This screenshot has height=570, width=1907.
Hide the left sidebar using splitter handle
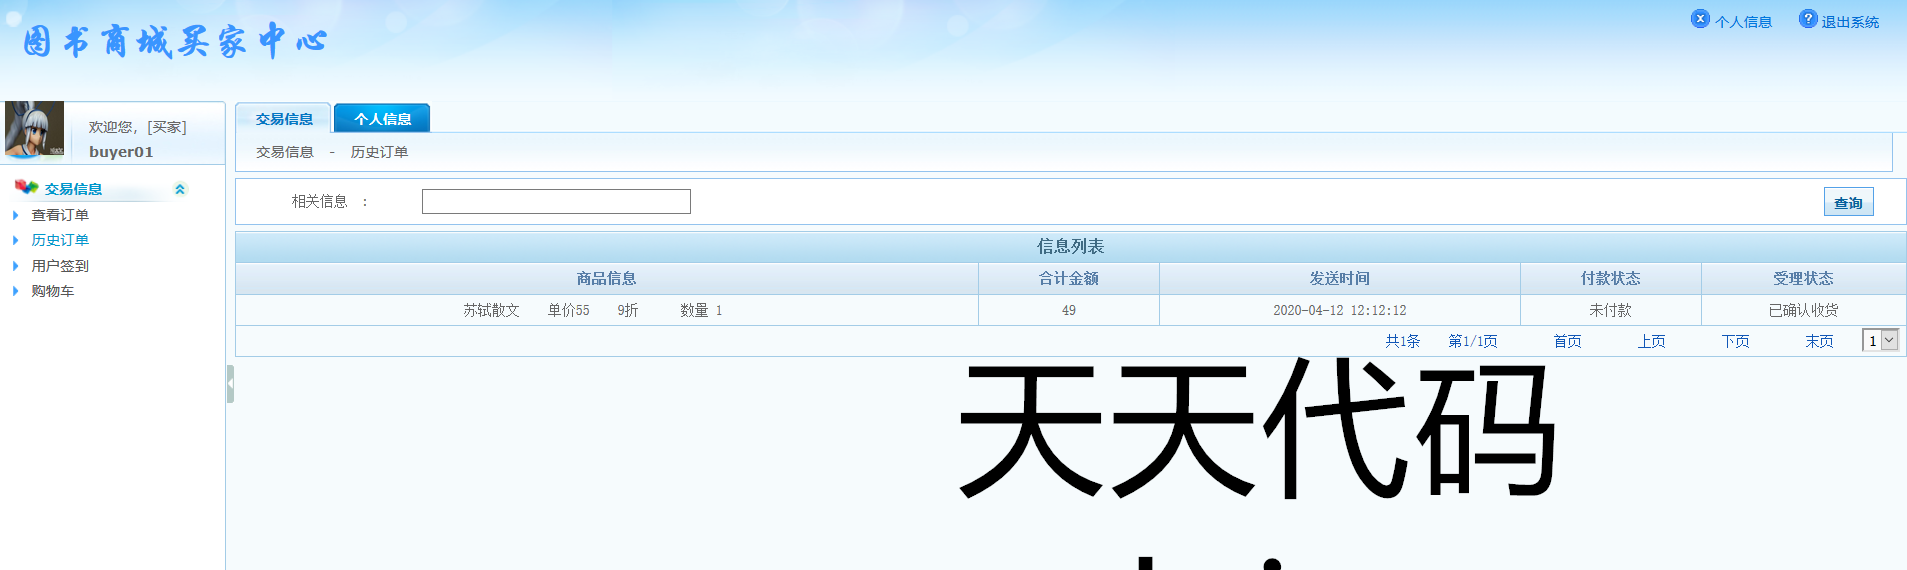coord(230,384)
